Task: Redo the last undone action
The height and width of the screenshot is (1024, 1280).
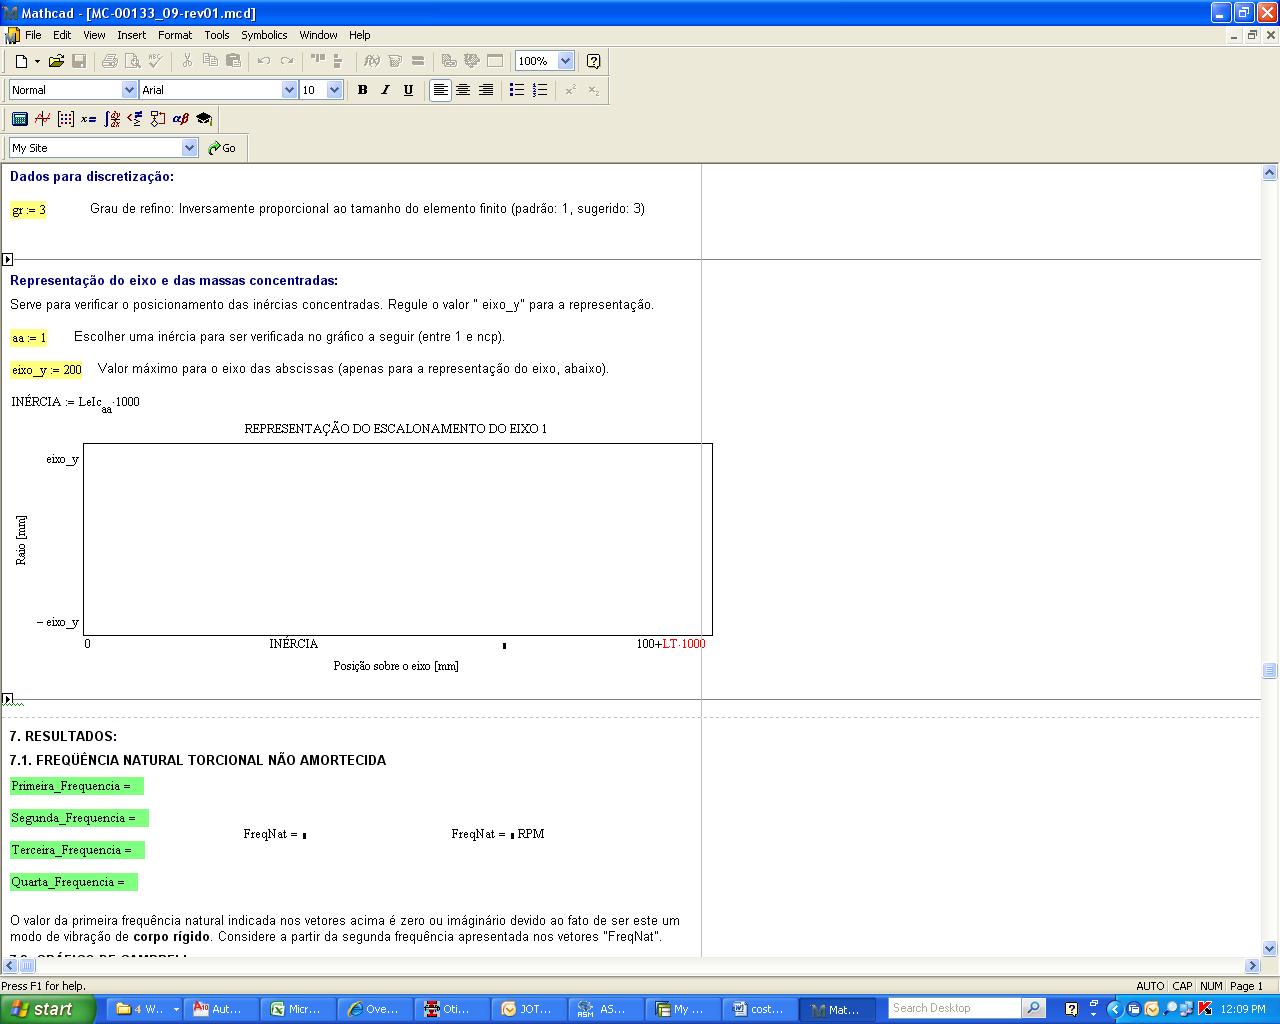Action: click(287, 61)
